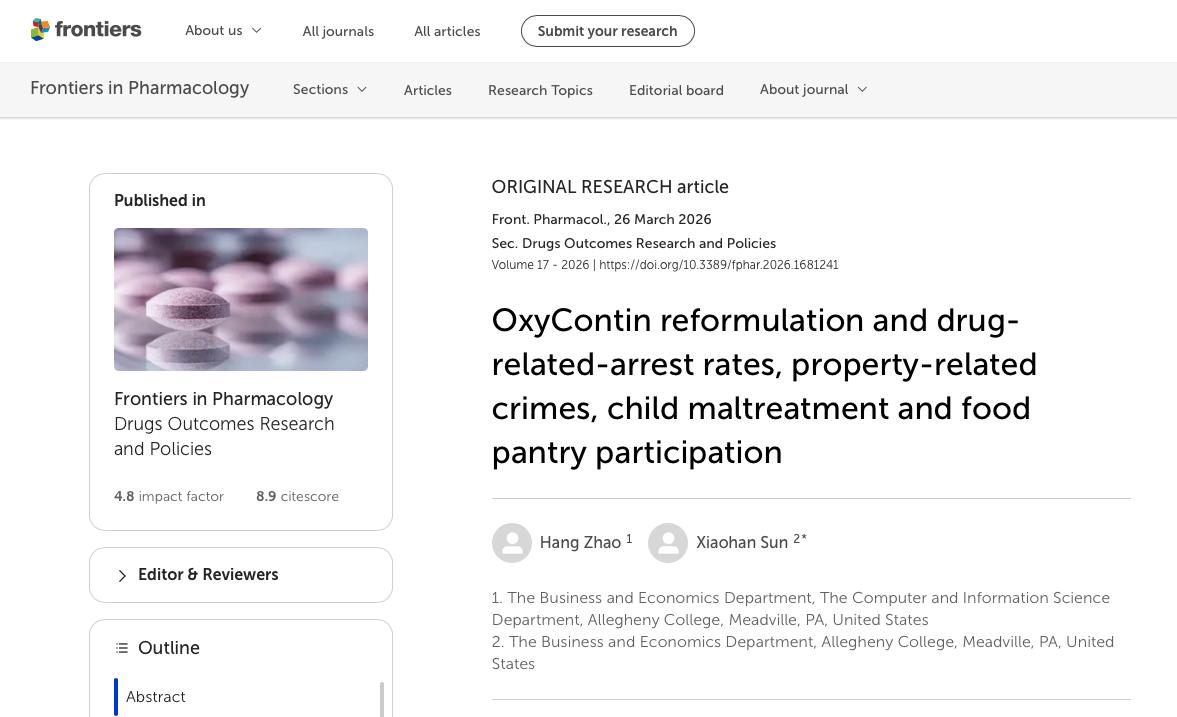Open author Xiaohan Sun's profile
This screenshot has width=1177, height=717.
click(x=742, y=542)
